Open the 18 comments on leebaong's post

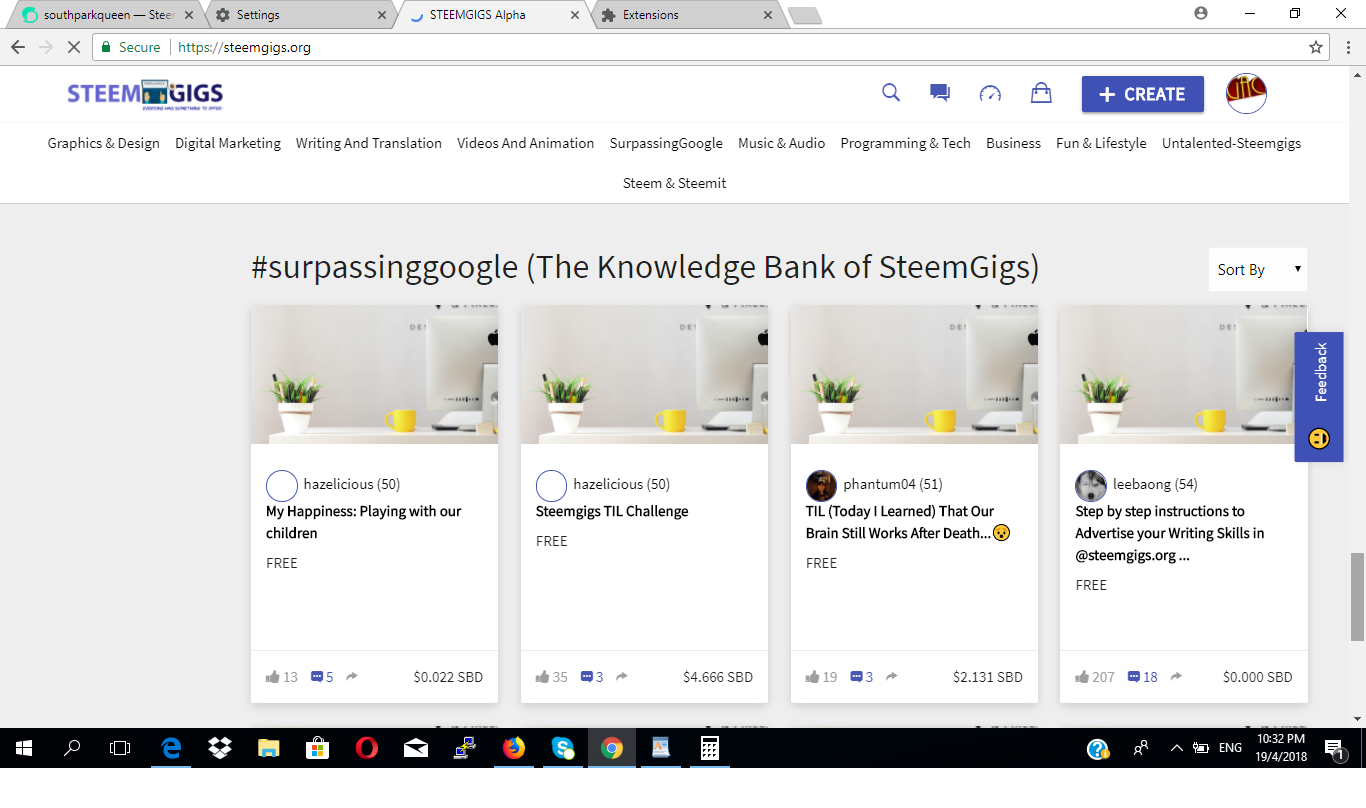[x=1142, y=677]
